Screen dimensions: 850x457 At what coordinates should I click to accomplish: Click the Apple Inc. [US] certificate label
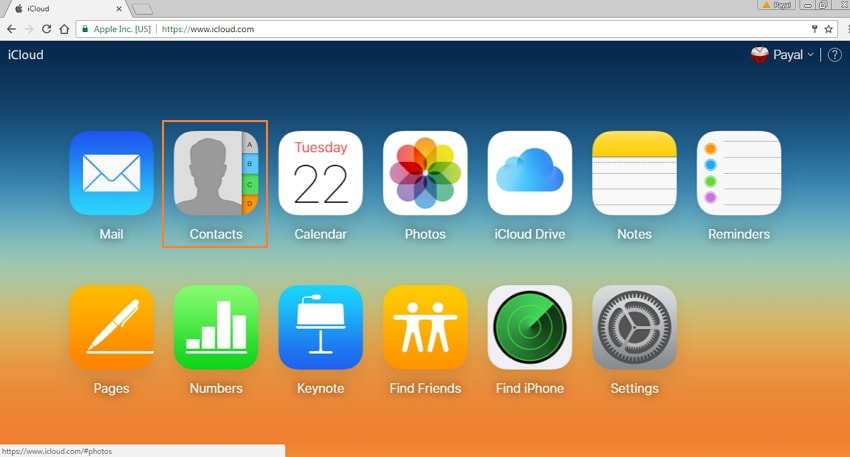[x=122, y=29]
